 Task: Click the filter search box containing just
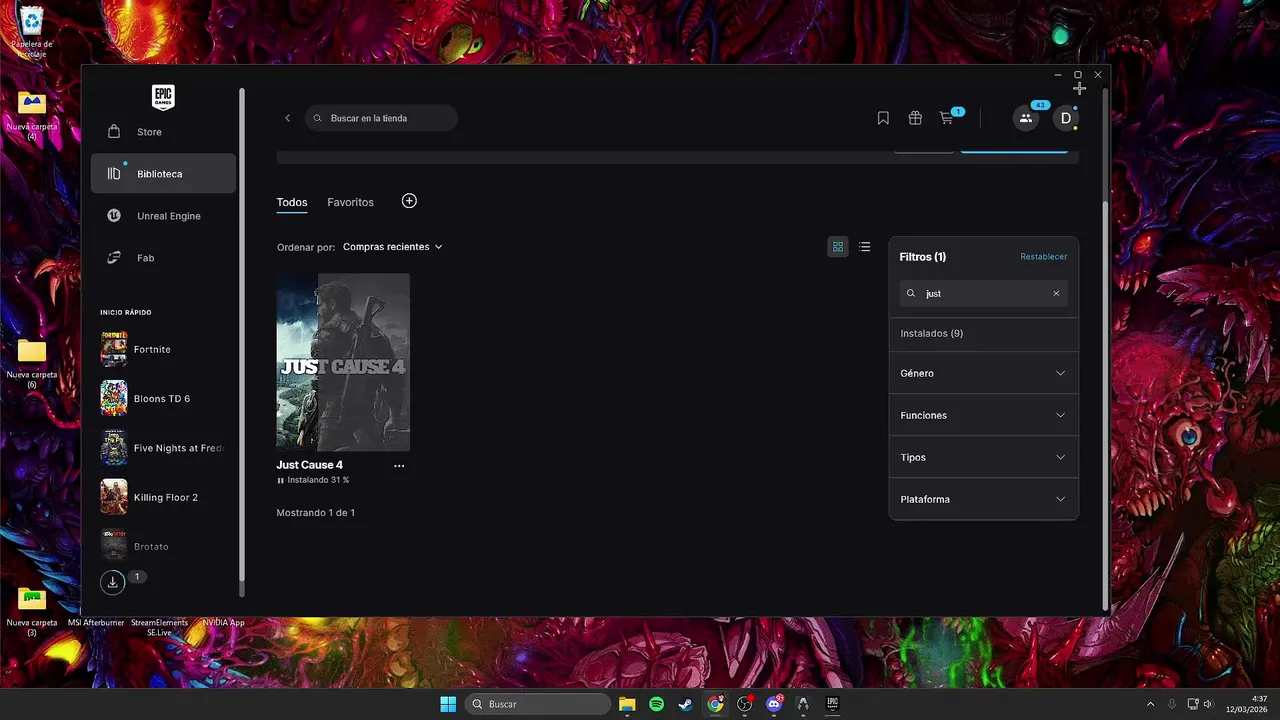[x=983, y=294]
